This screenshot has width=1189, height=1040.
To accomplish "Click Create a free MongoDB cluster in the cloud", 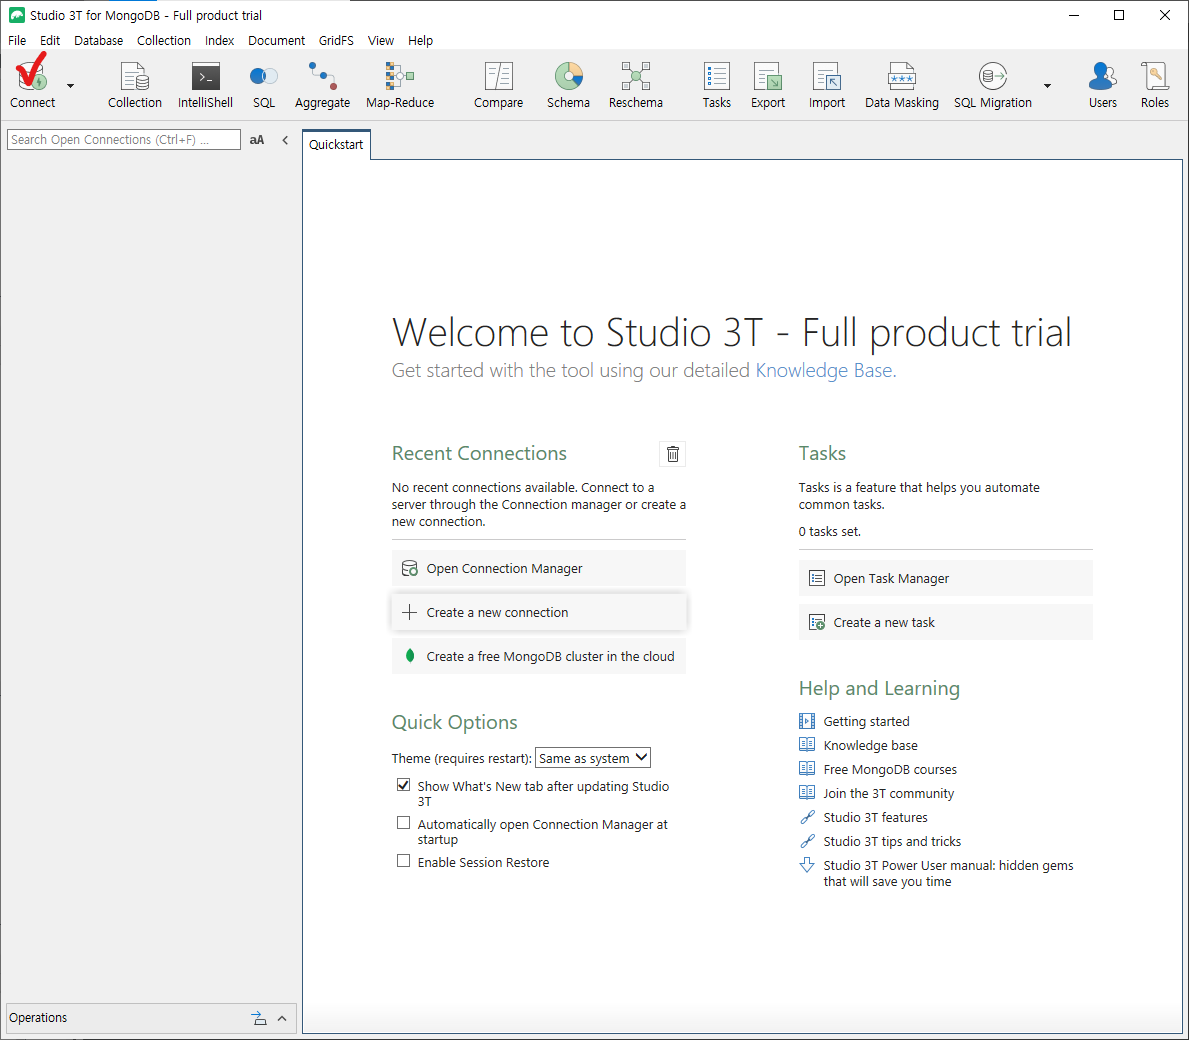I will (538, 656).
